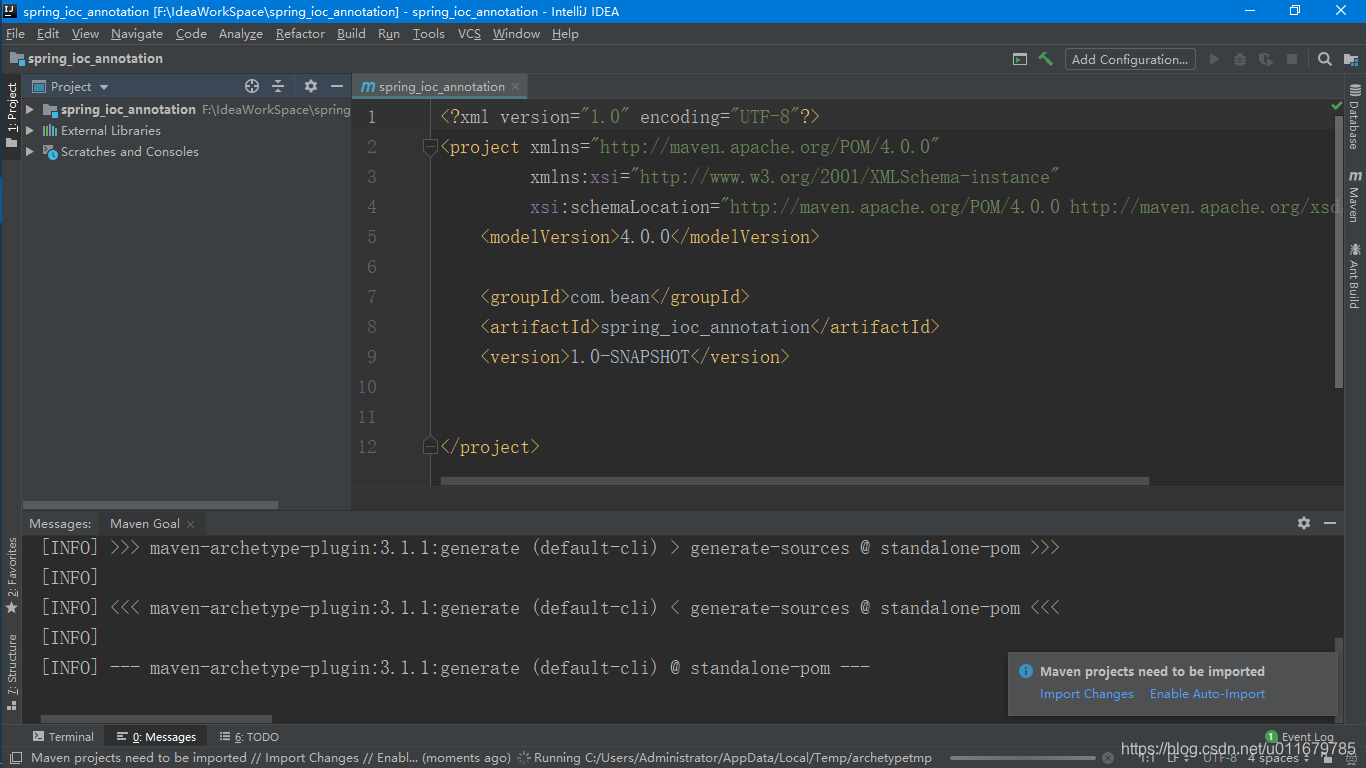
Task: Click the Stop square icon
Action: (1292, 59)
